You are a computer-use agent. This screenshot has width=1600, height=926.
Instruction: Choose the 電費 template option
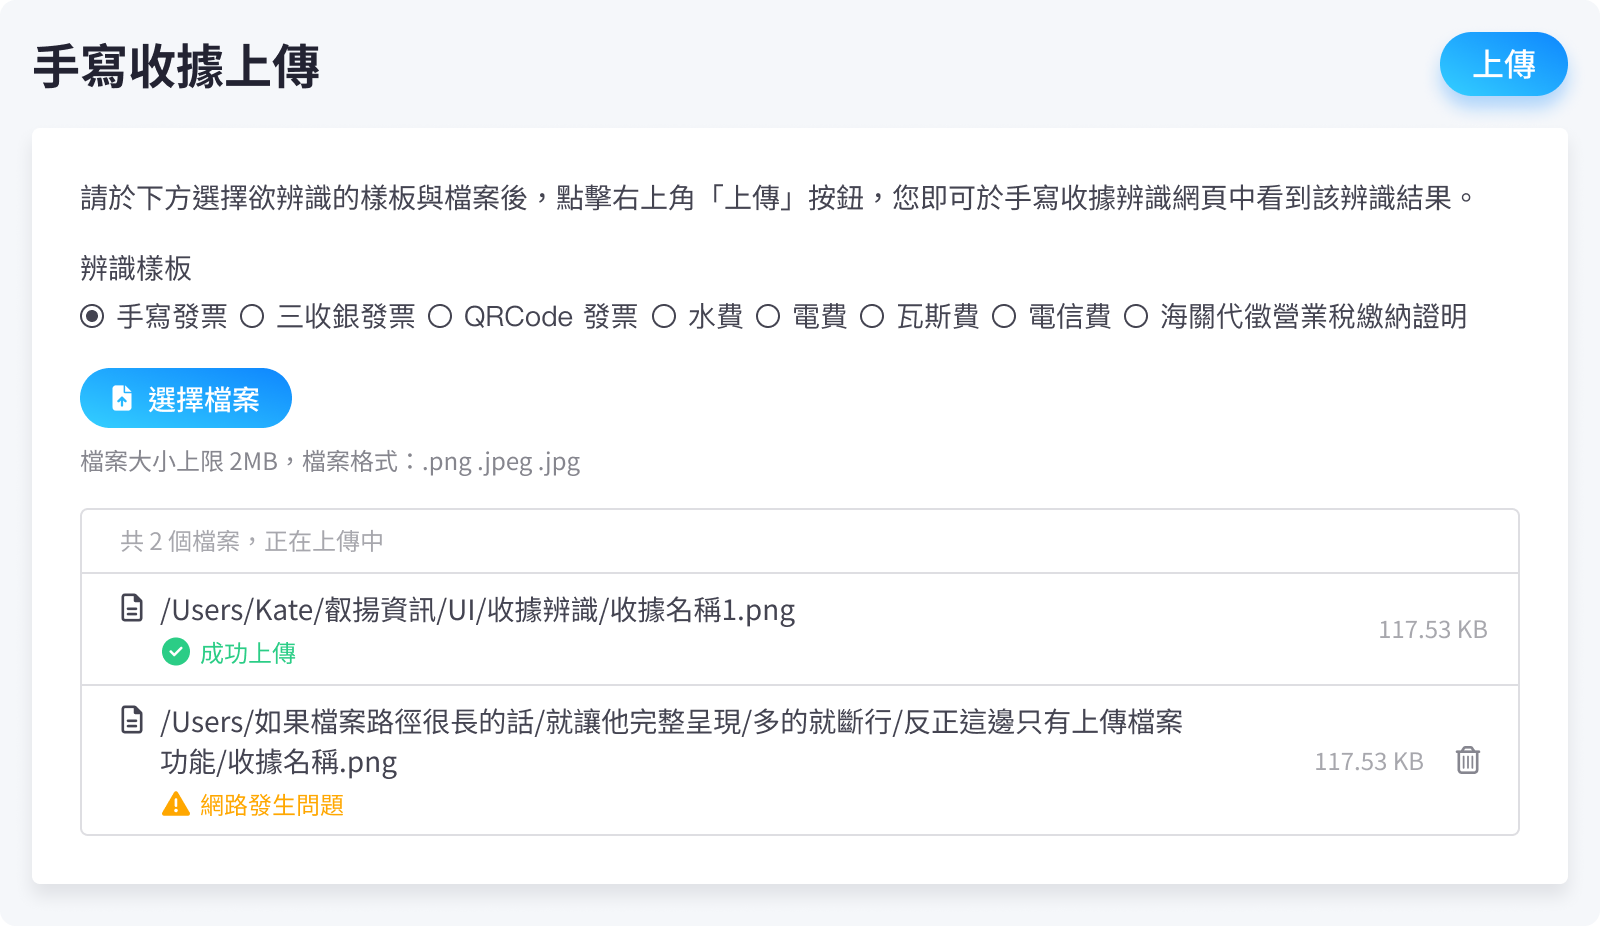pos(768,317)
